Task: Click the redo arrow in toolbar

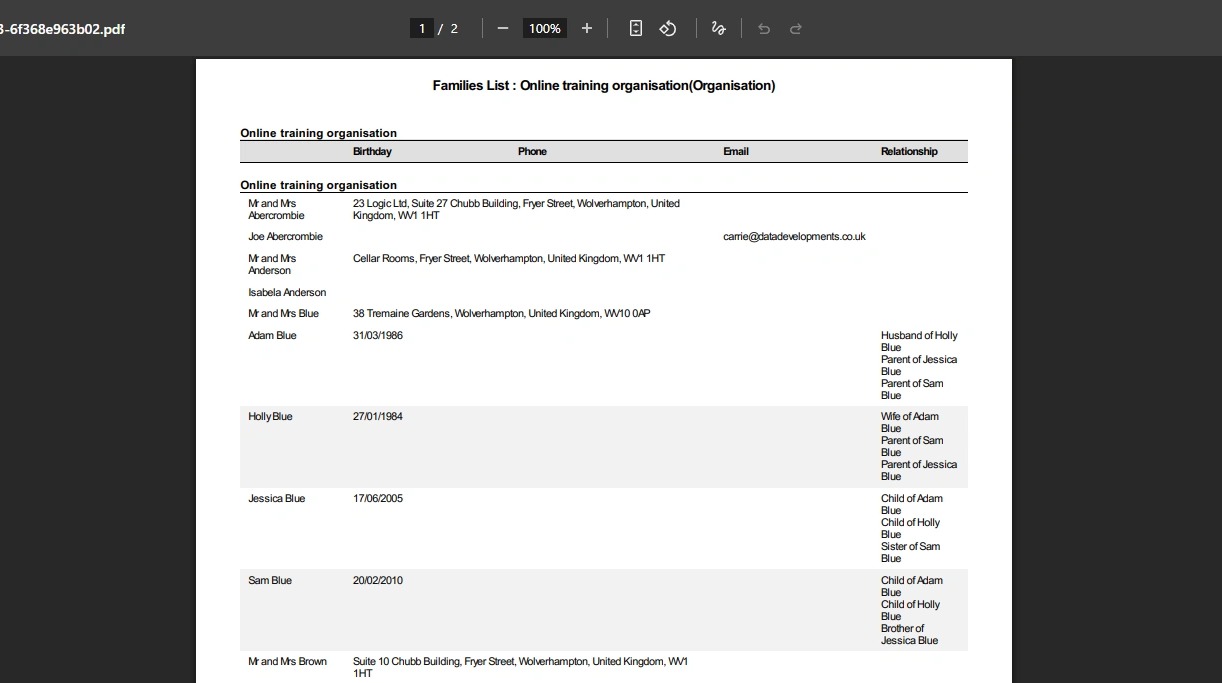Action: (x=796, y=28)
